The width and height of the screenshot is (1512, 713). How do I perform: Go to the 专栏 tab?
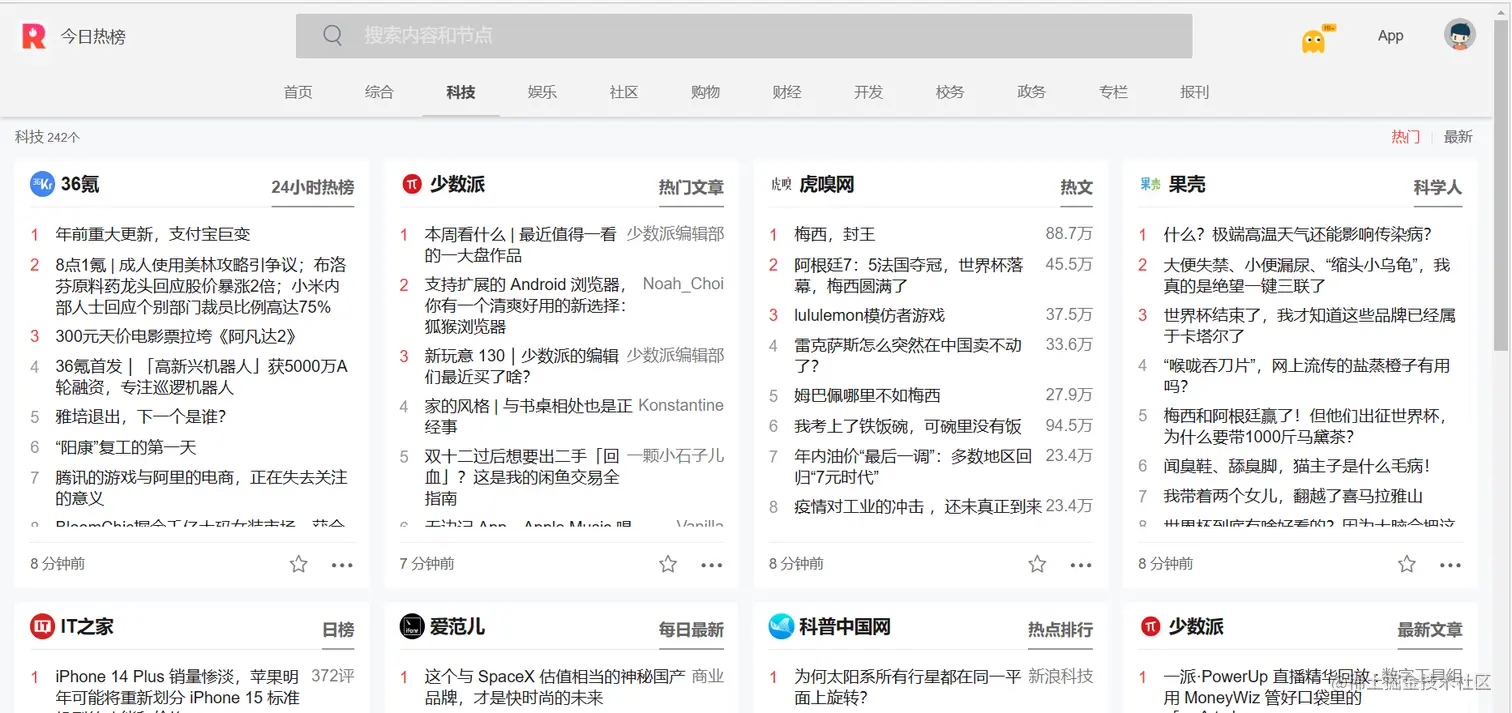point(1113,92)
